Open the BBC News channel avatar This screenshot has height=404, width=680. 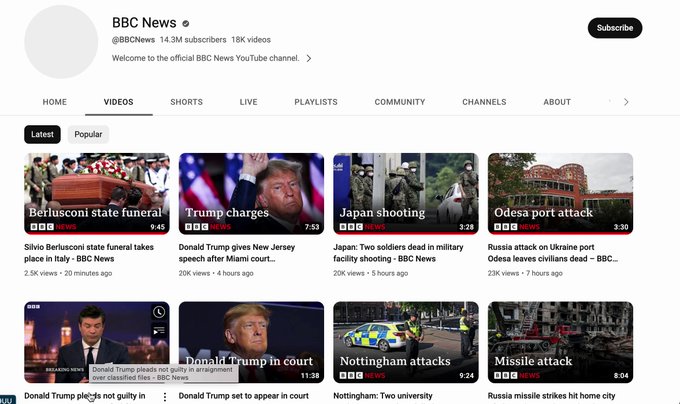(x=61, y=42)
